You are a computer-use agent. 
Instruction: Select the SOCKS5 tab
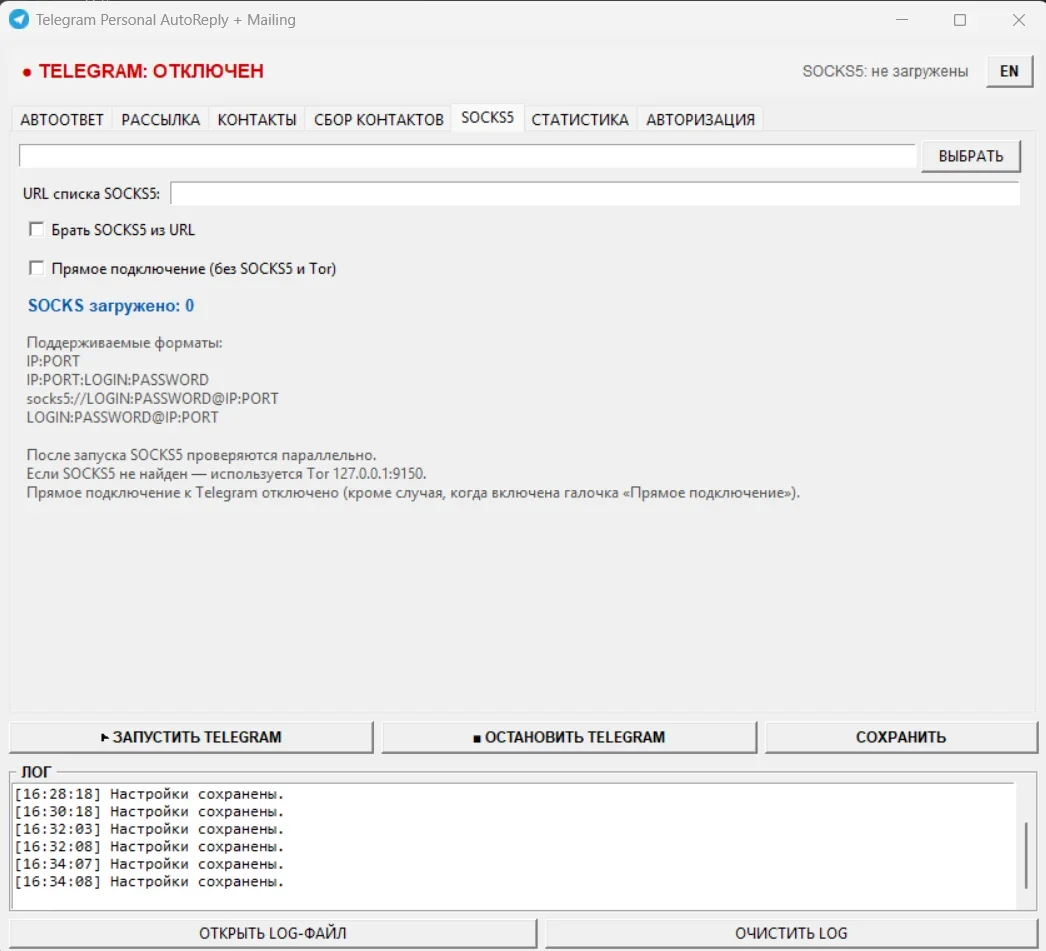(488, 117)
